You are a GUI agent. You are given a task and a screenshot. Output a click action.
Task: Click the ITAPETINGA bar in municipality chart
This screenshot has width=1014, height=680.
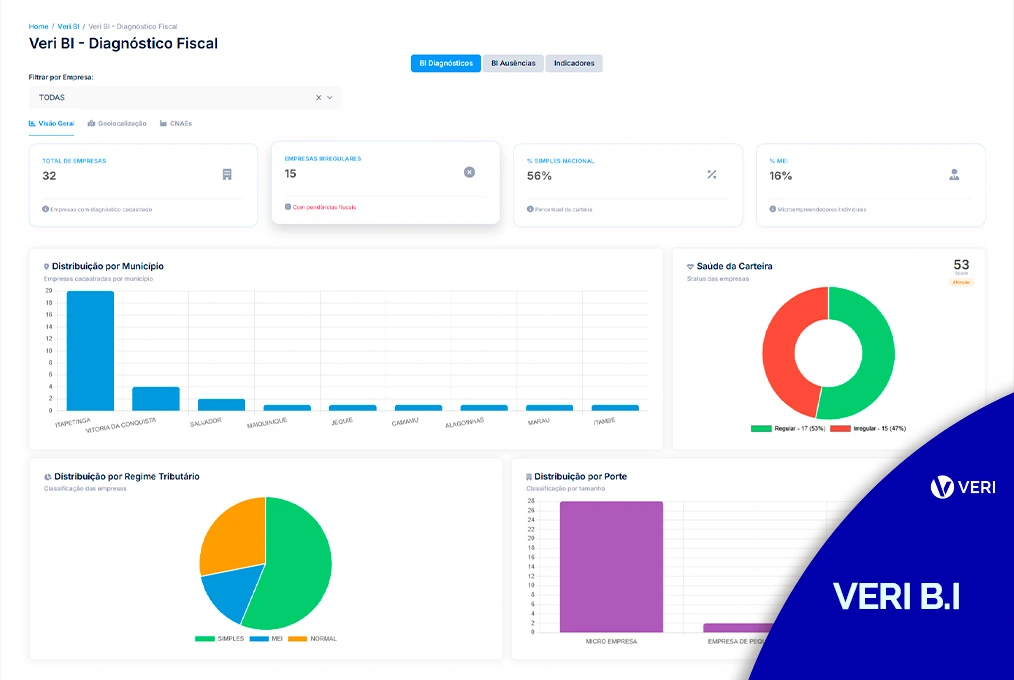[x=90, y=350]
